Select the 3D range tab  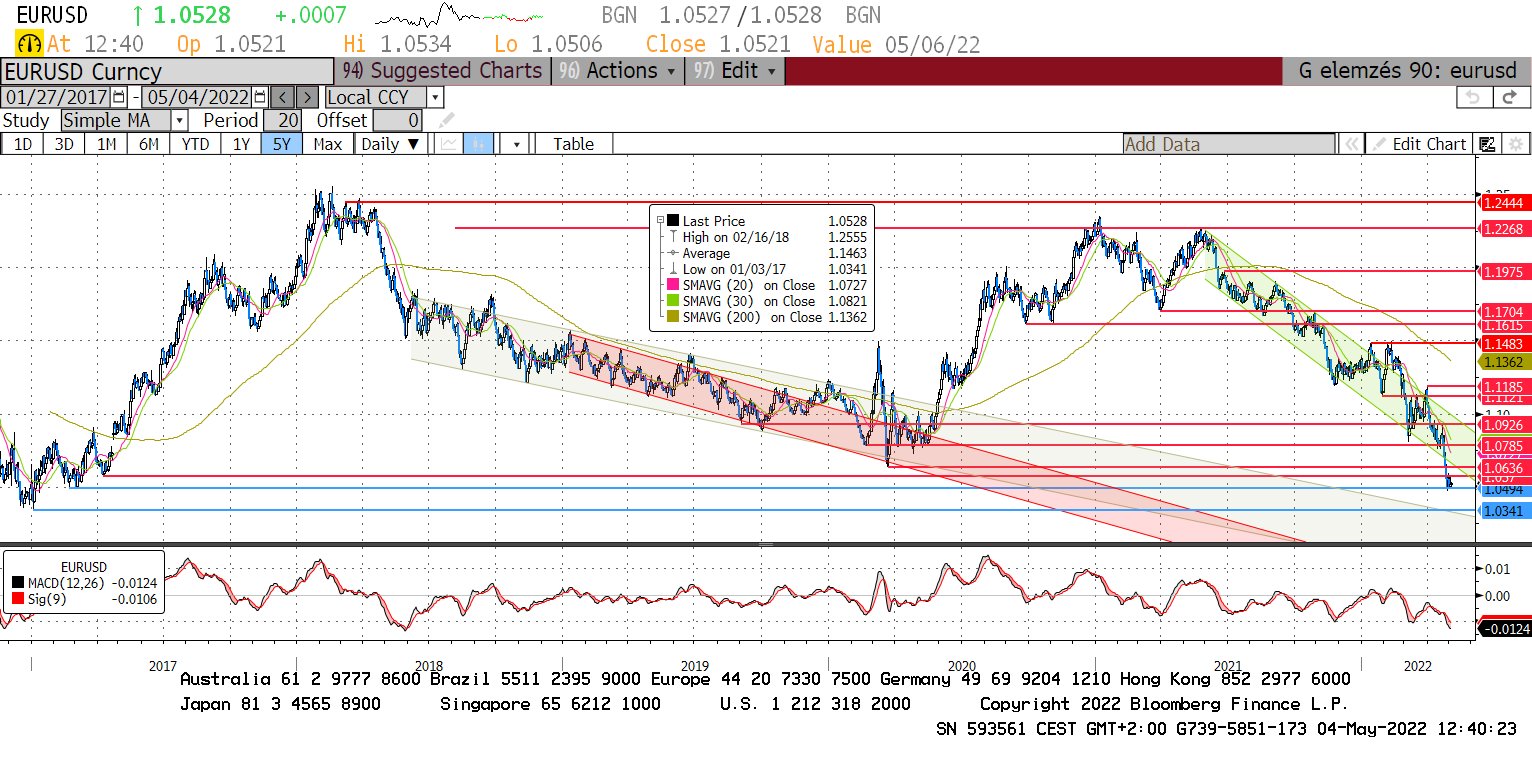point(64,144)
